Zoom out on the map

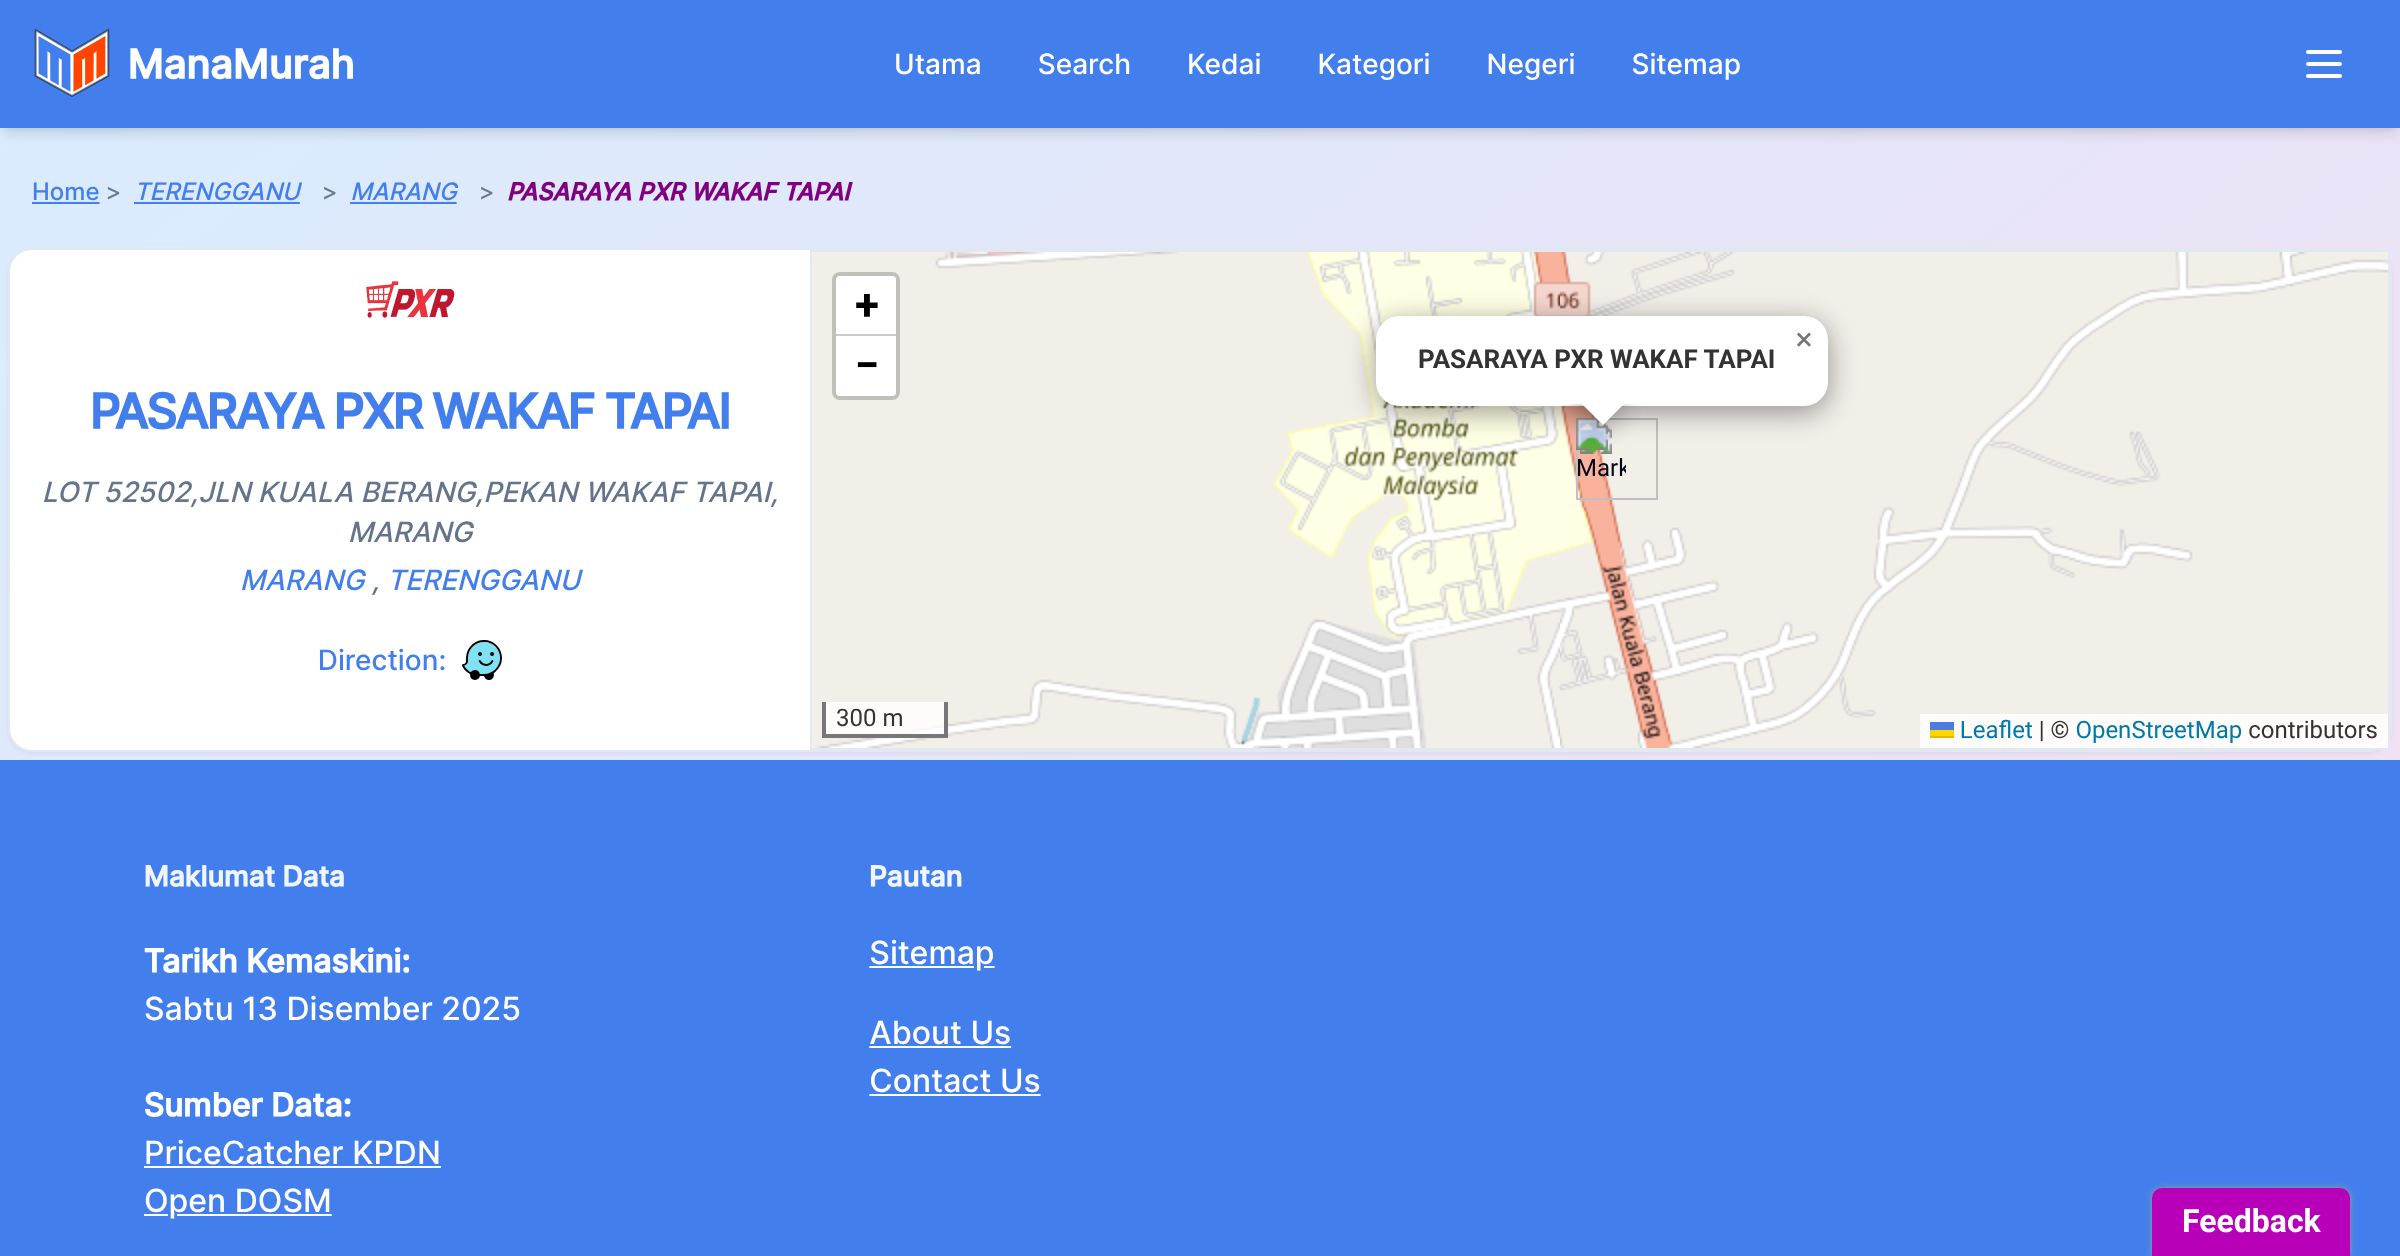(x=866, y=365)
